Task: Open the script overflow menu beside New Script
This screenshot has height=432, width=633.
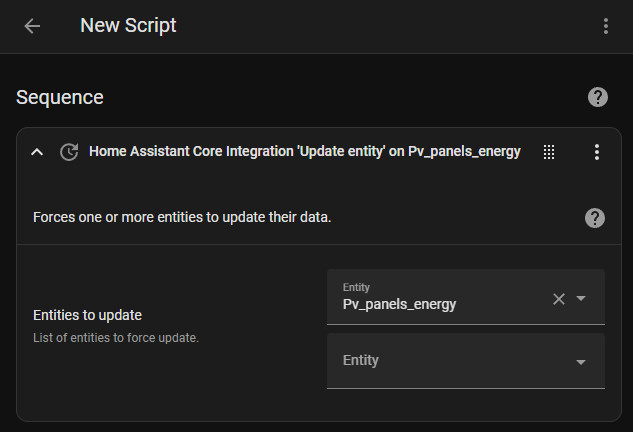Action: pyautogui.click(x=606, y=26)
